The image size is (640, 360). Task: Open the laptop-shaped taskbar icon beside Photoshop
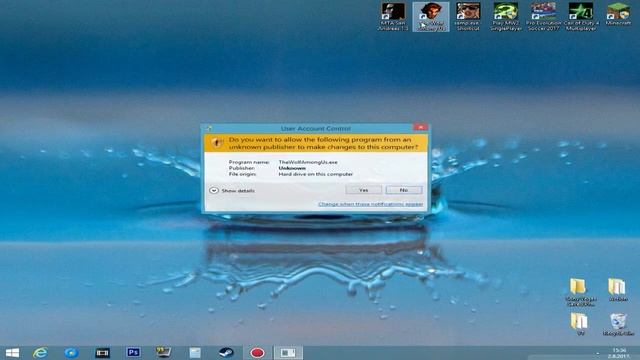click(x=164, y=352)
